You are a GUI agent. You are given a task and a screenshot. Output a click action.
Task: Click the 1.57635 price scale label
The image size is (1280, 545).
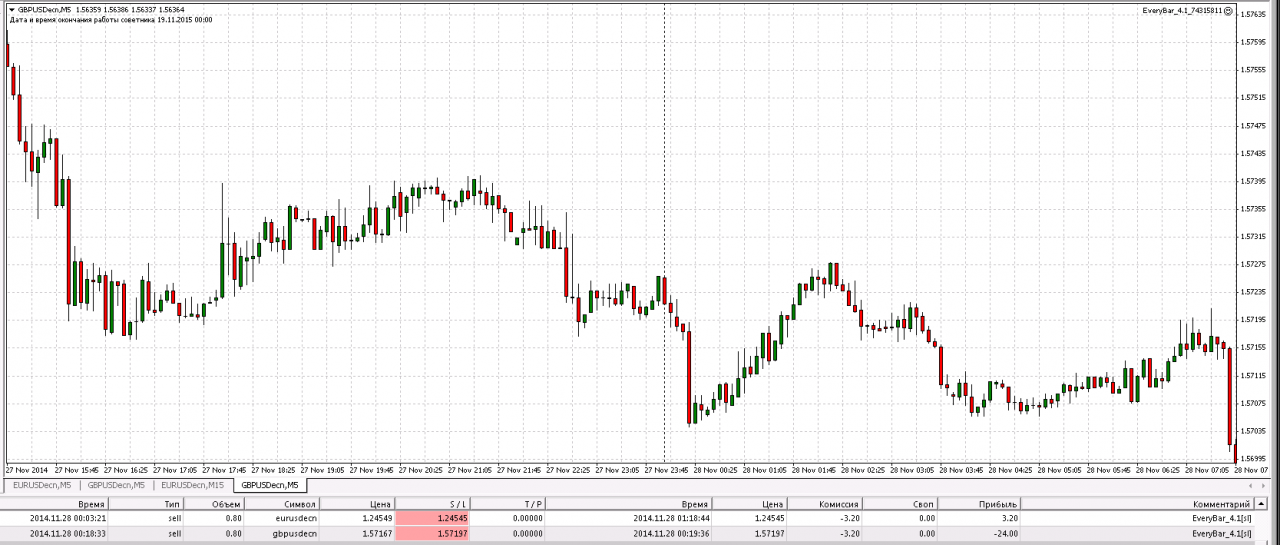click(x=1253, y=14)
